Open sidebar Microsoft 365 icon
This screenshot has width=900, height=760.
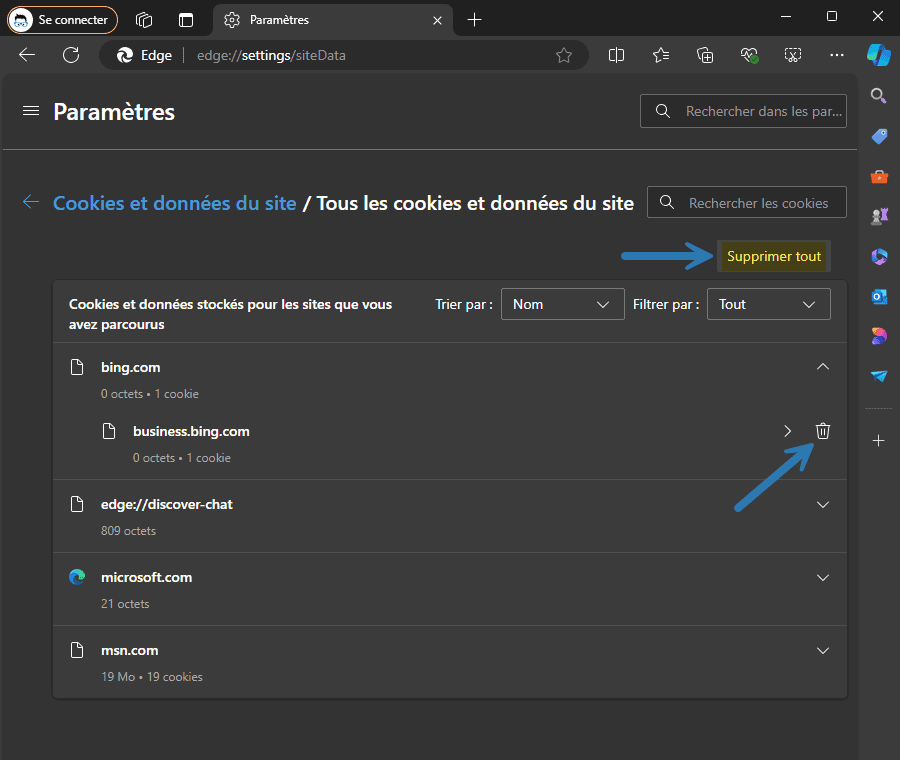879,256
